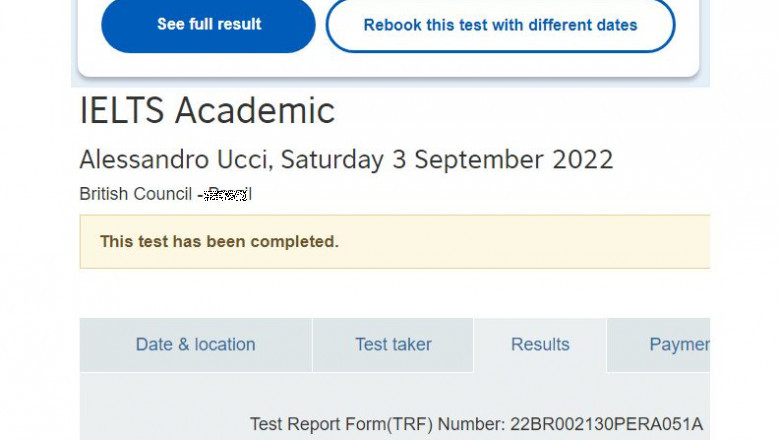Click the blurred location after British Council
Image resolution: width=780 pixels, height=440 pixels.
tap(226, 194)
